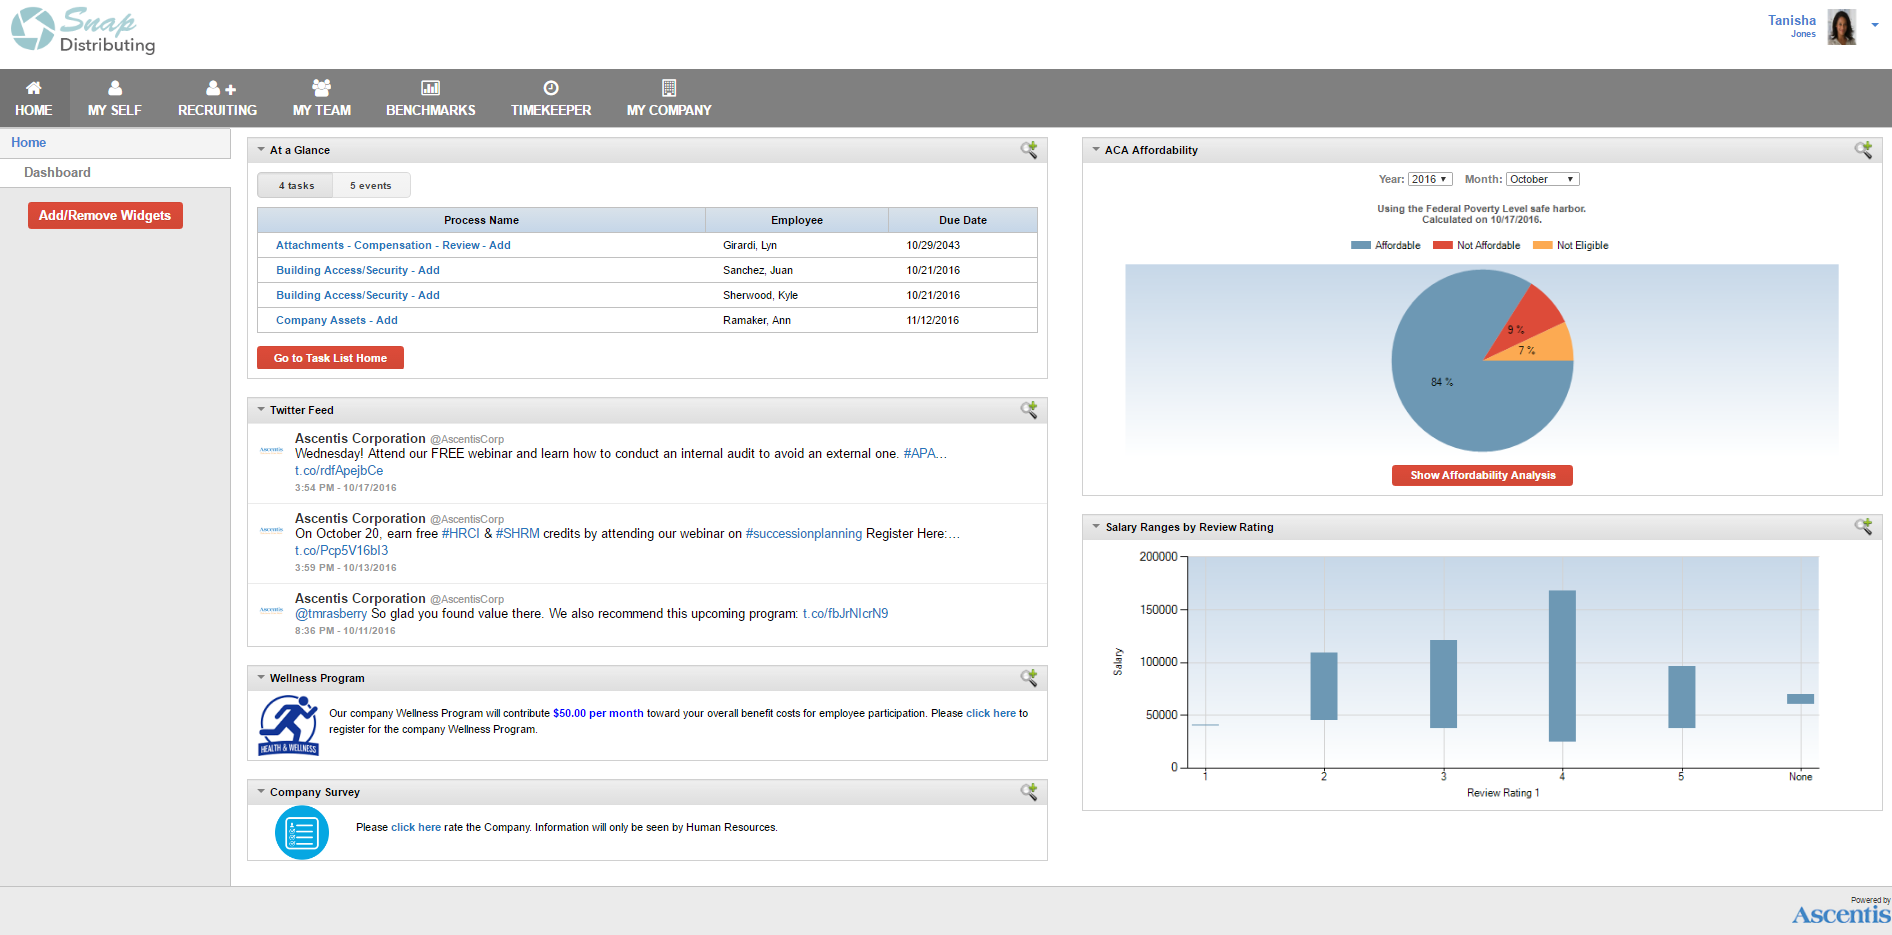Click Show Affordability Analysis button
Image resolution: width=1892 pixels, height=935 pixels.
tap(1482, 475)
